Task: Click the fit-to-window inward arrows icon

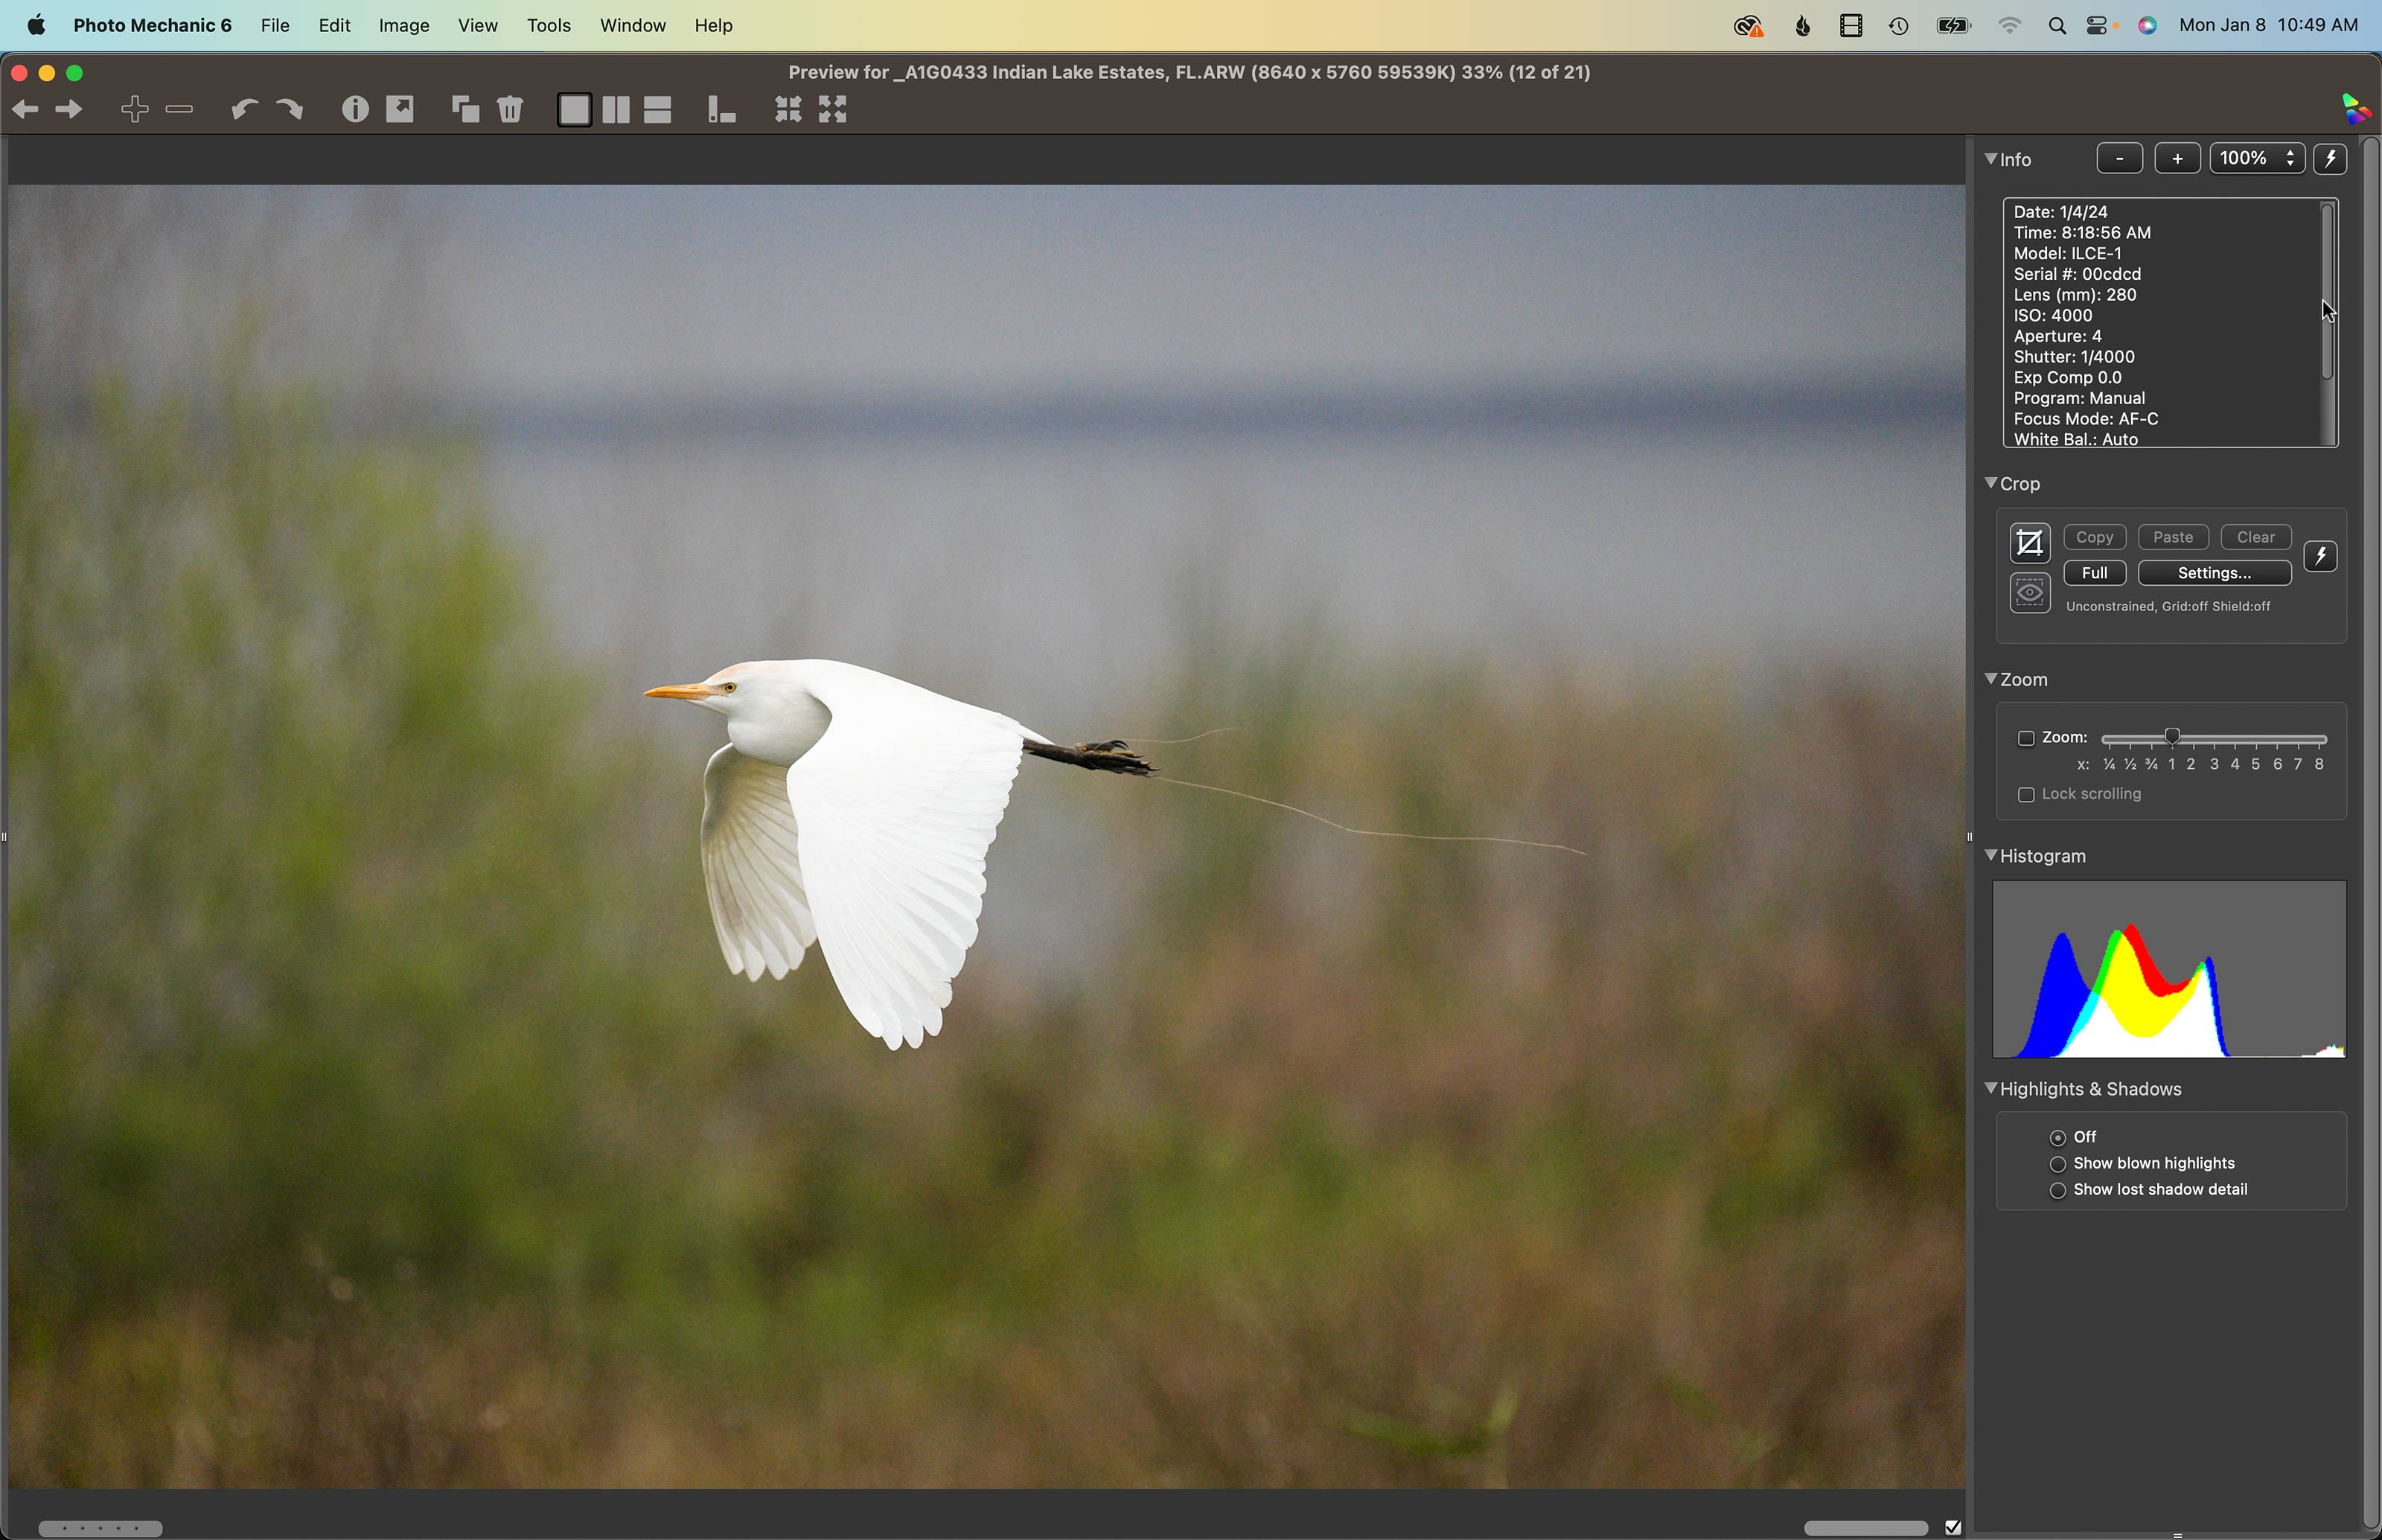Action: coord(788,110)
